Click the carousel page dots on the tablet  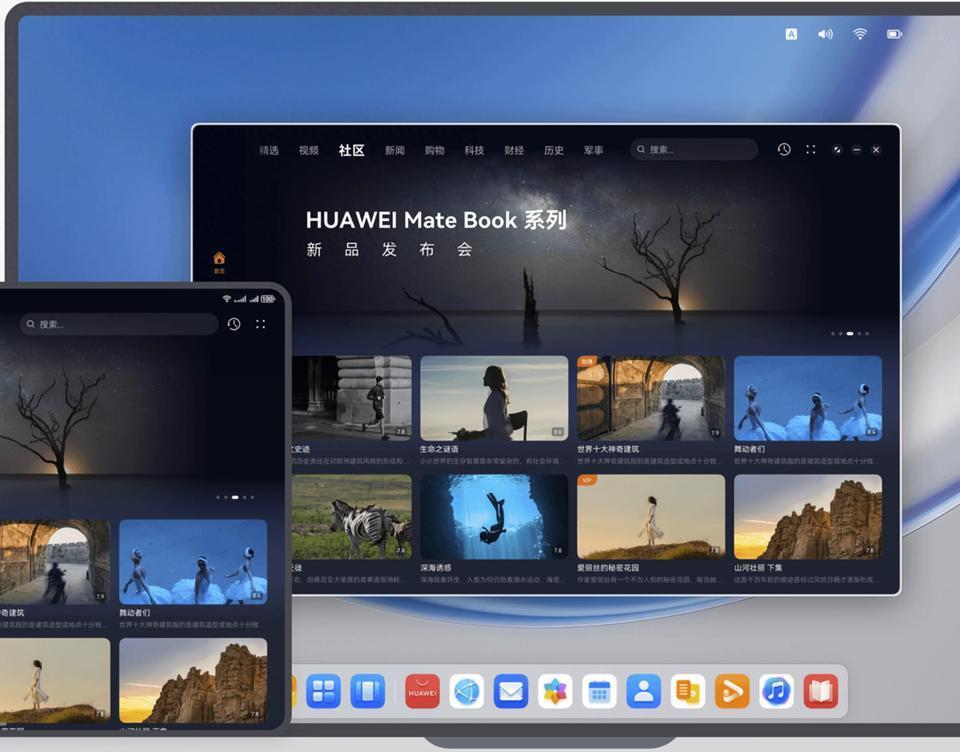(235, 497)
